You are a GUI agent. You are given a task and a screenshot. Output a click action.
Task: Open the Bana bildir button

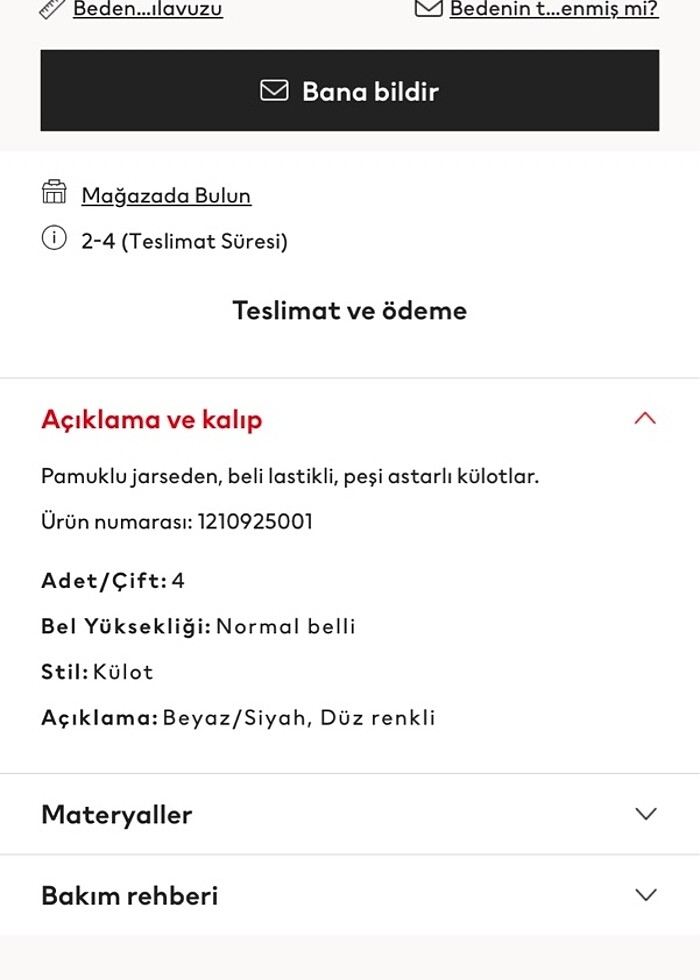tap(349, 91)
